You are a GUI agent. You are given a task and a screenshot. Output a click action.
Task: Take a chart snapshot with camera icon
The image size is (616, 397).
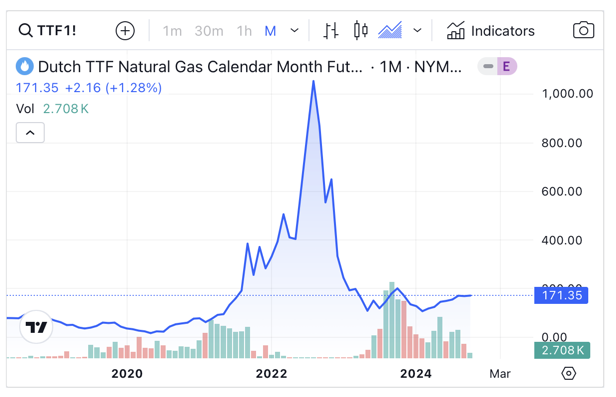pos(583,30)
